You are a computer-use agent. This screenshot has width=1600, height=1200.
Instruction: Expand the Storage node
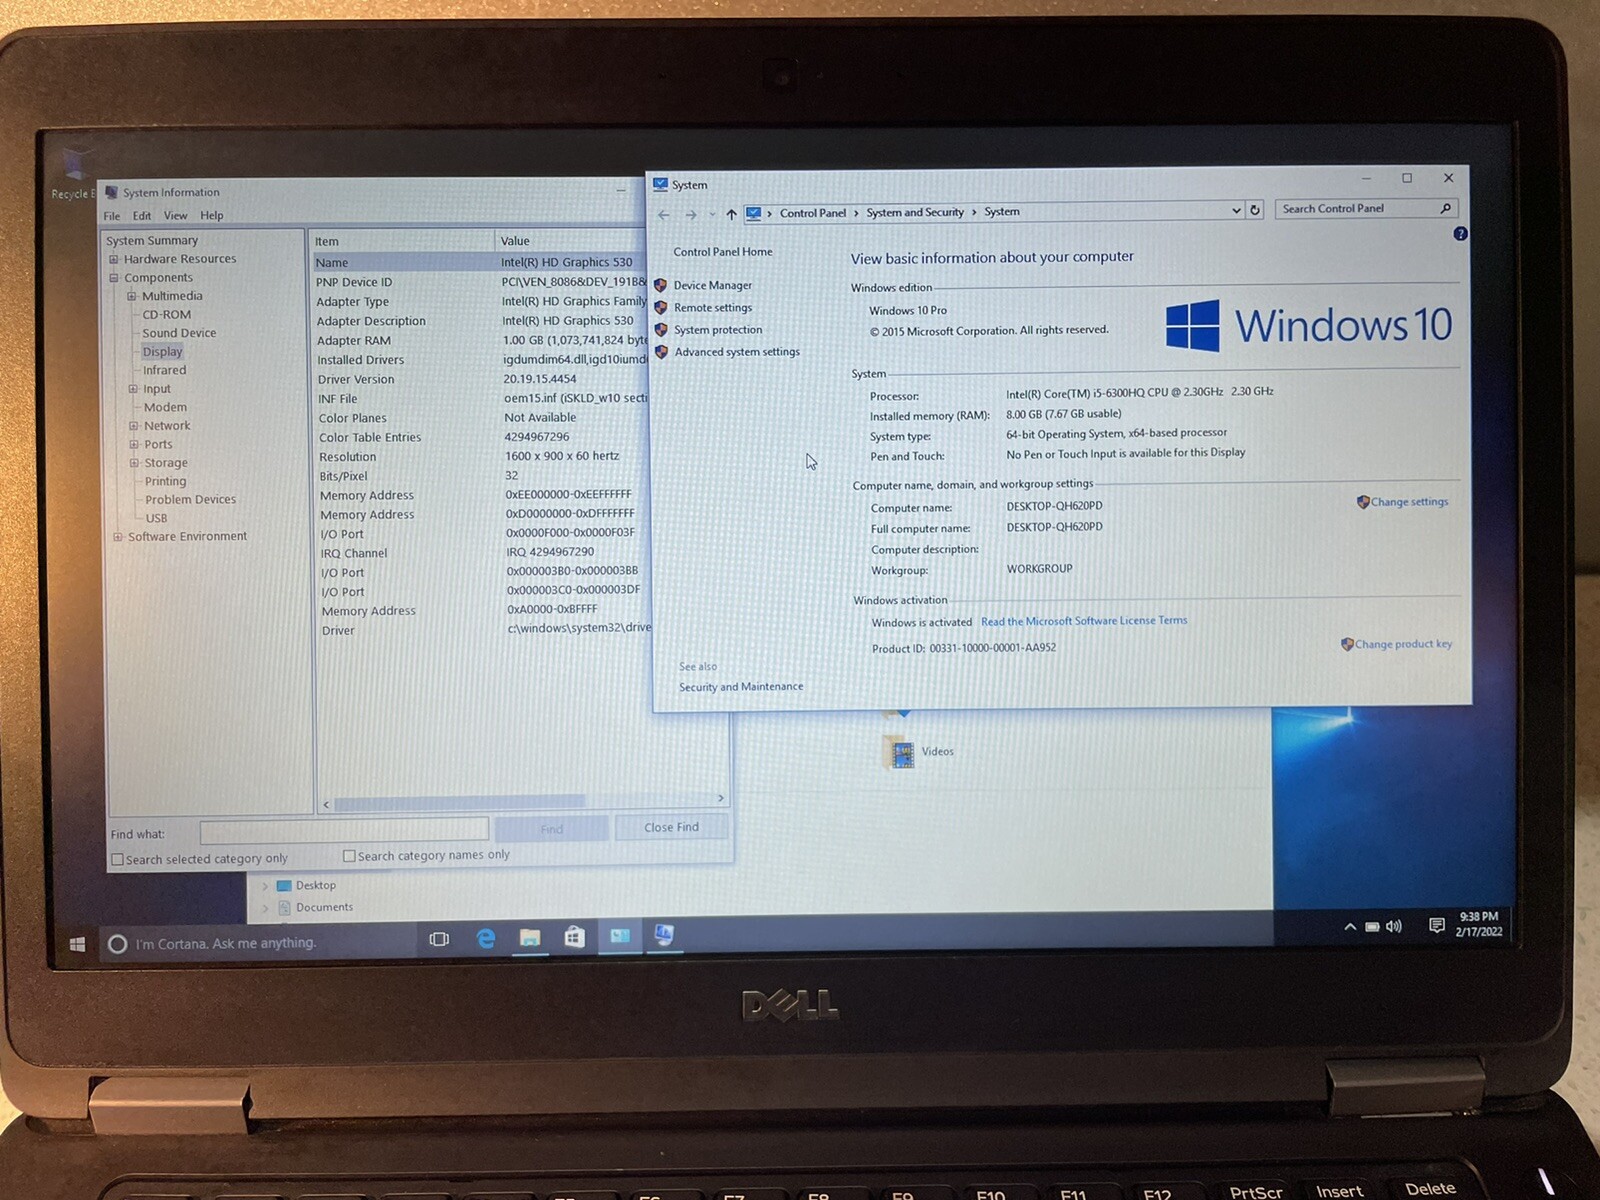point(134,463)
